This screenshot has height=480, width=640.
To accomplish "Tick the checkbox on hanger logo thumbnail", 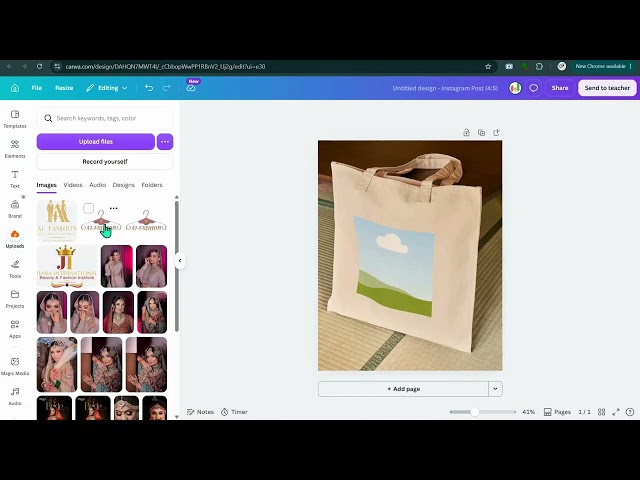I will pos(89,208).
